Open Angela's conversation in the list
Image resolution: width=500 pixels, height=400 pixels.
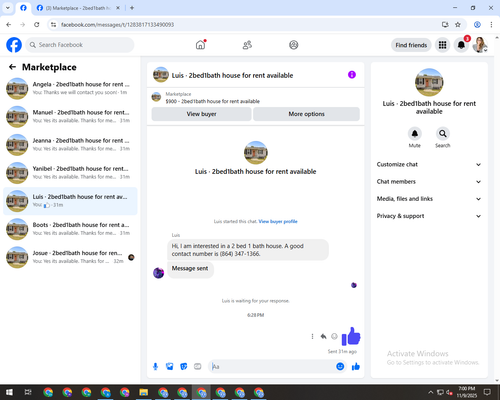tap(70, 88)
